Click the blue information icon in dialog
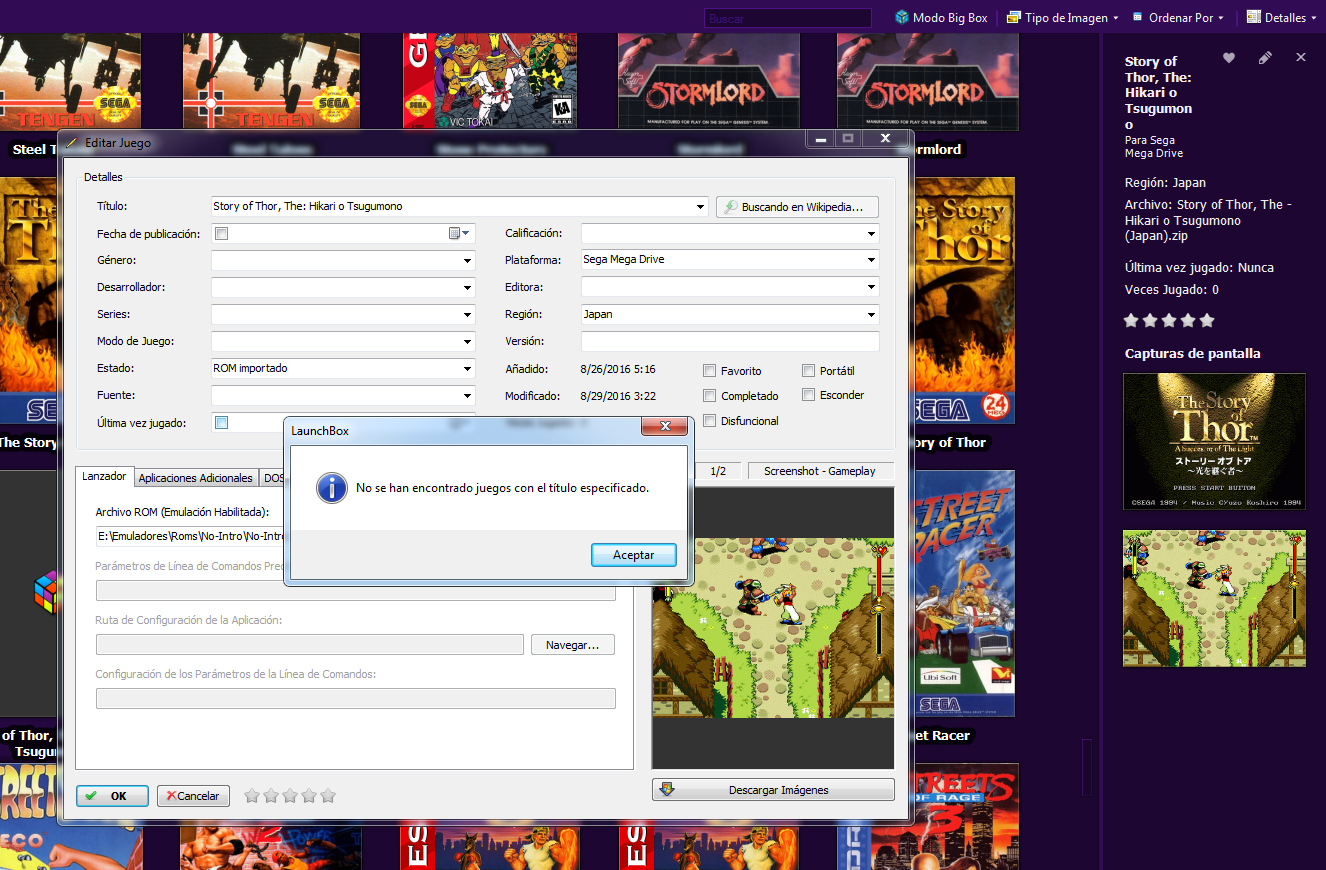 (x=331, y=488)
